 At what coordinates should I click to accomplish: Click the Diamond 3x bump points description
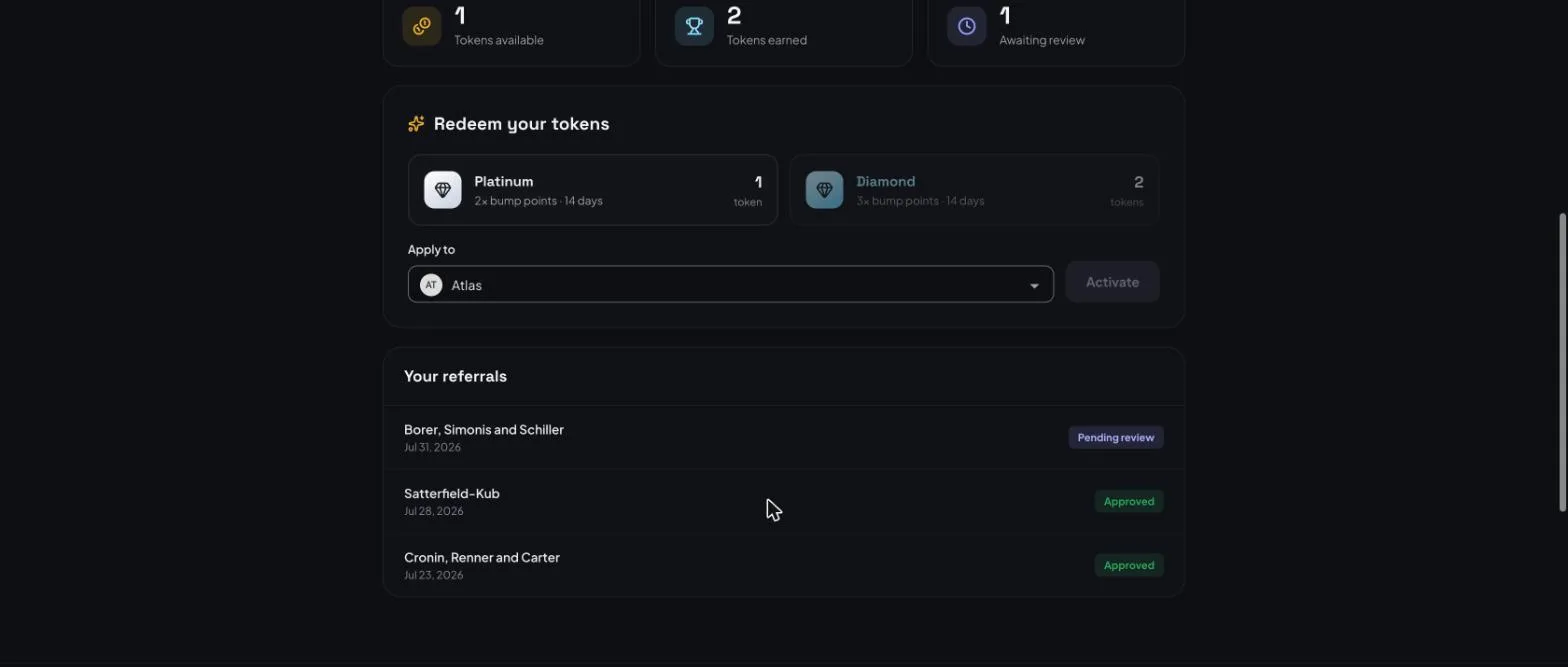[x=920, y=201]
